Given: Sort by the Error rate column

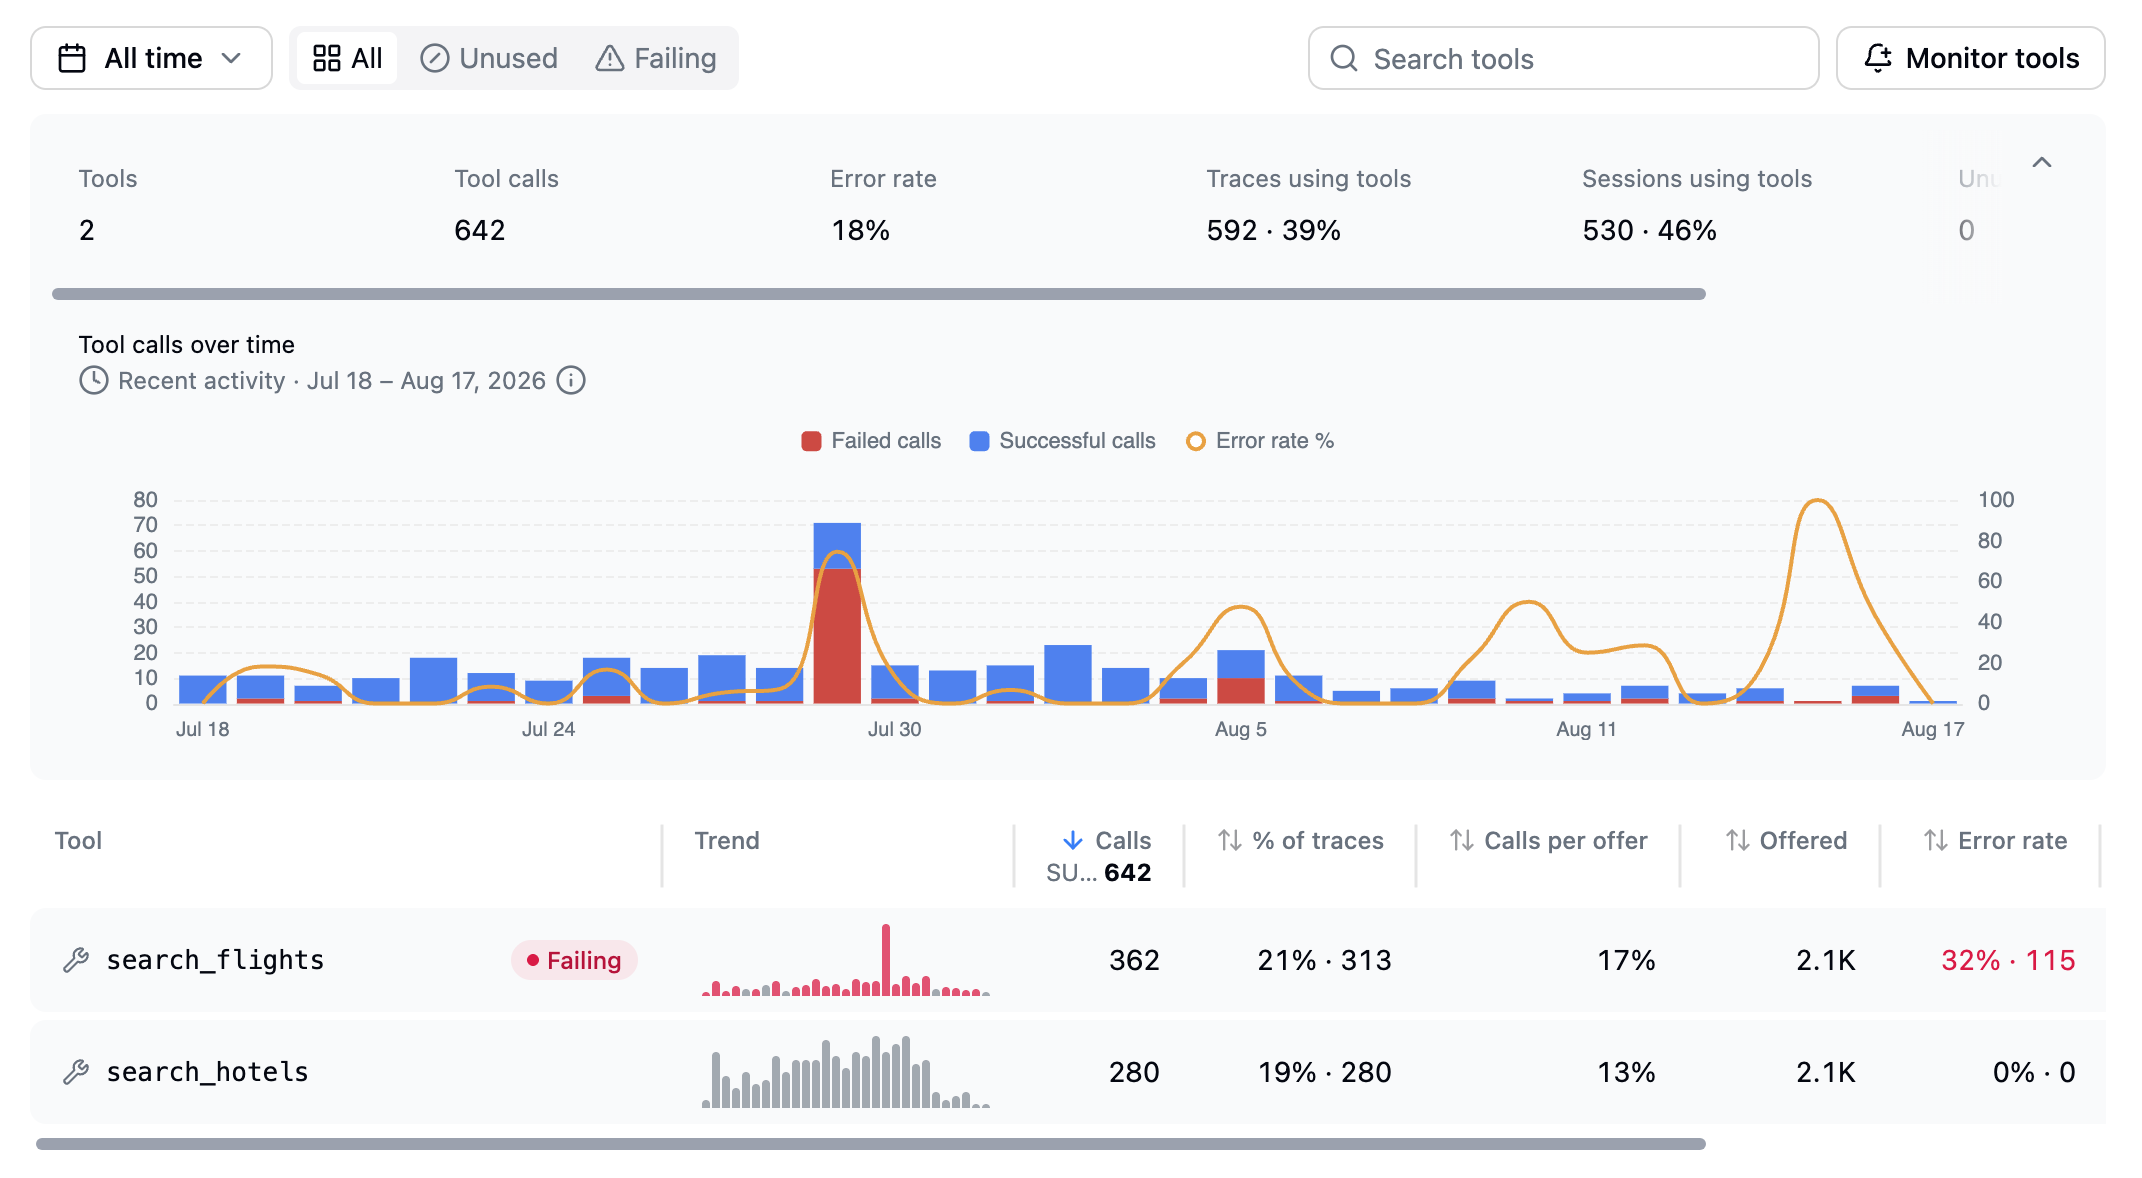Looking at the screenshot, I should tap(1995, 841).
